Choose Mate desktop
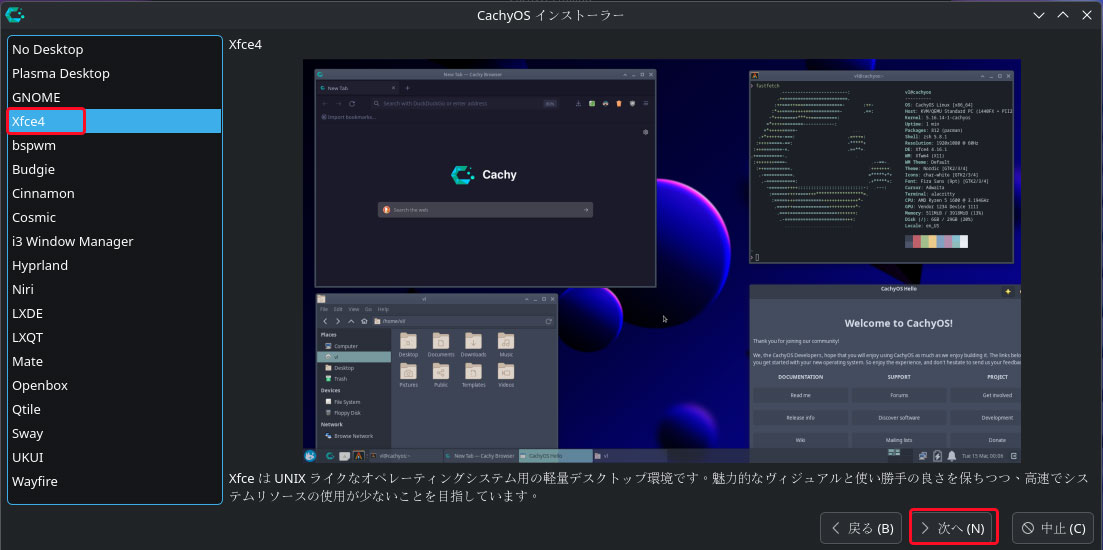 point(115,362)
